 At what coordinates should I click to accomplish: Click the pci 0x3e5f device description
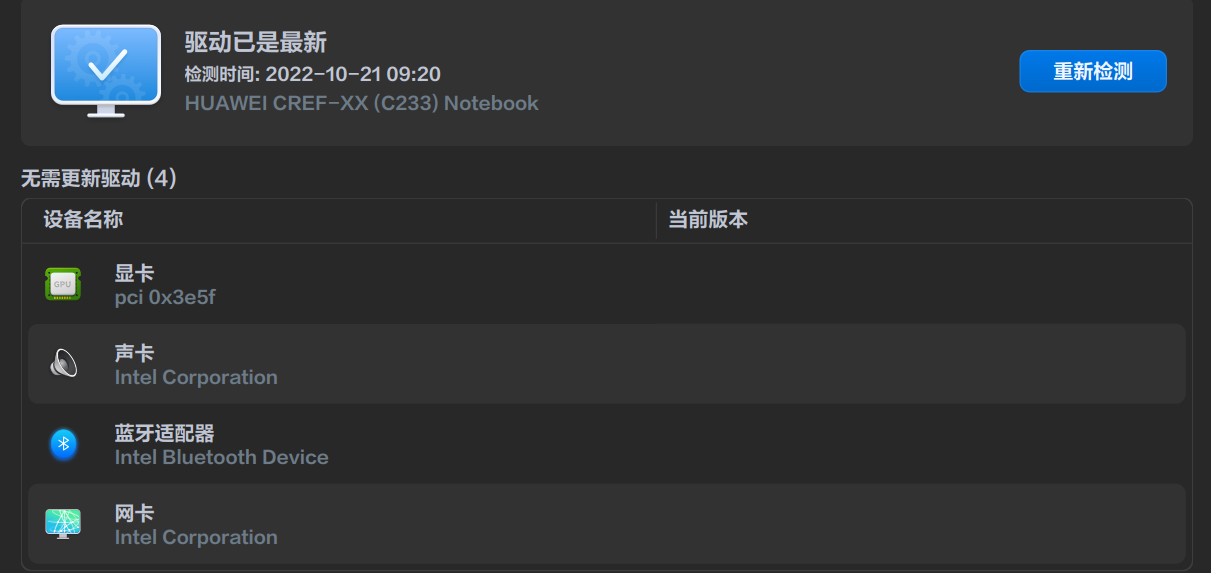(165, 297)
